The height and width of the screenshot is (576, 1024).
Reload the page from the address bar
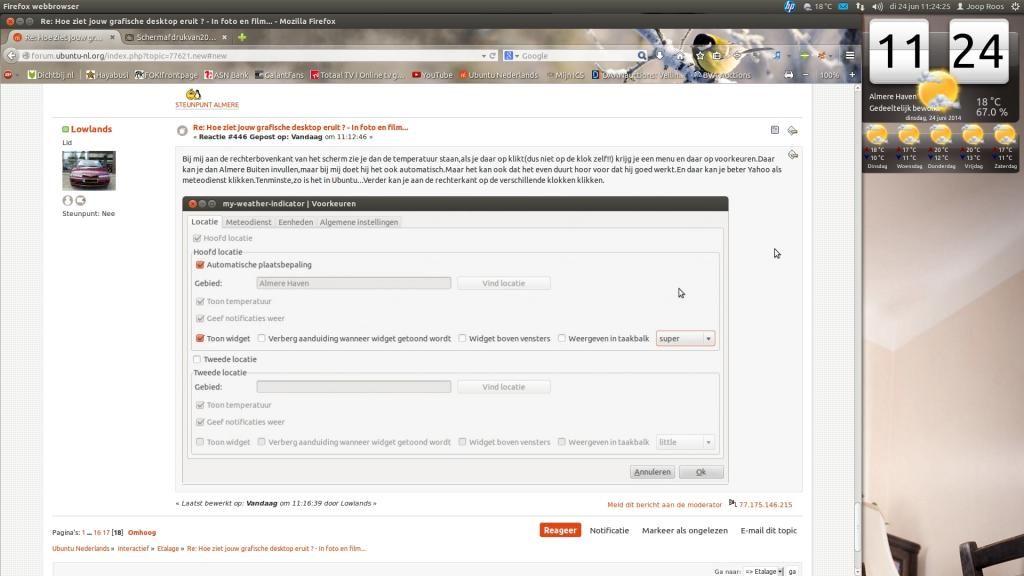tap(491, 56)
